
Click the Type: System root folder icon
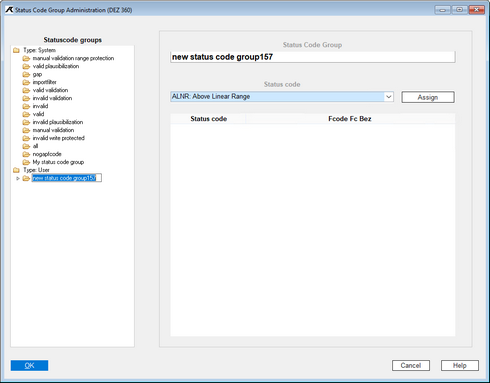16,50
